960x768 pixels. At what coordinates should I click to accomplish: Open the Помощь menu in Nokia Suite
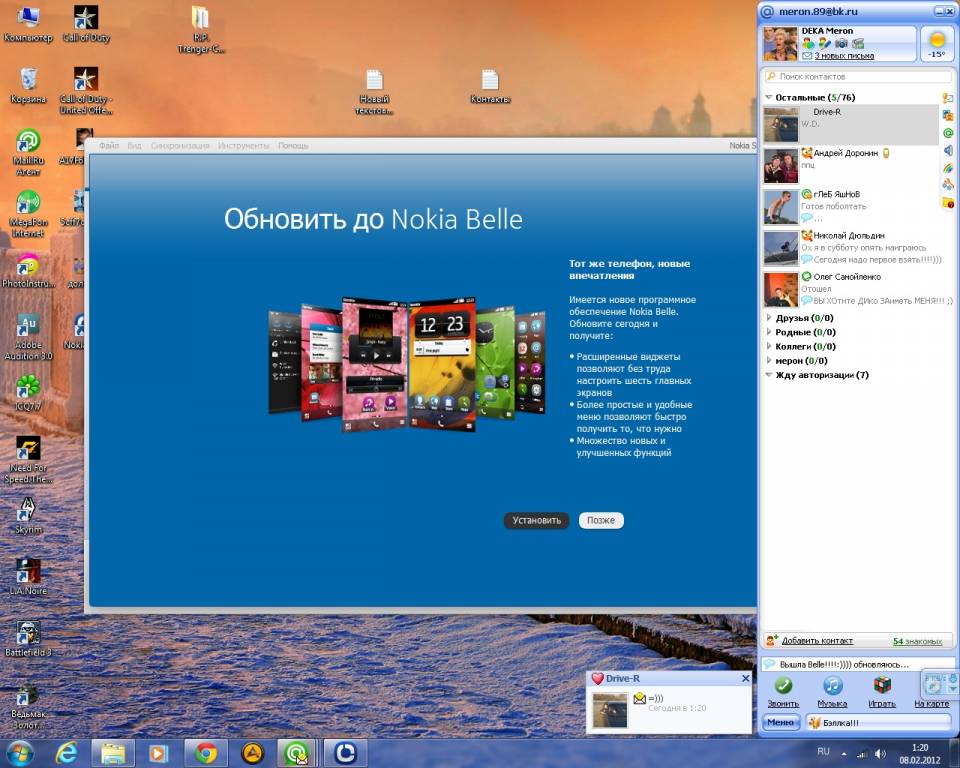(293, 146)
